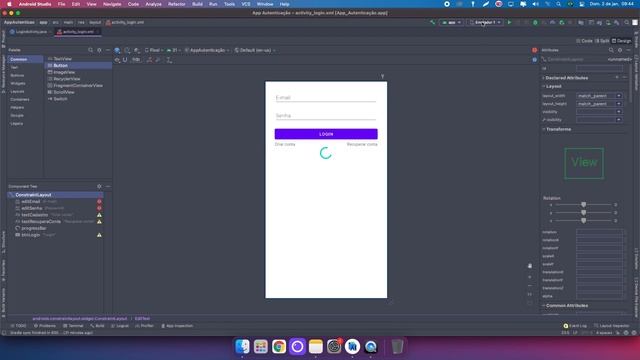Click the LOGIN button in design preview

click(x=326, y=134)
